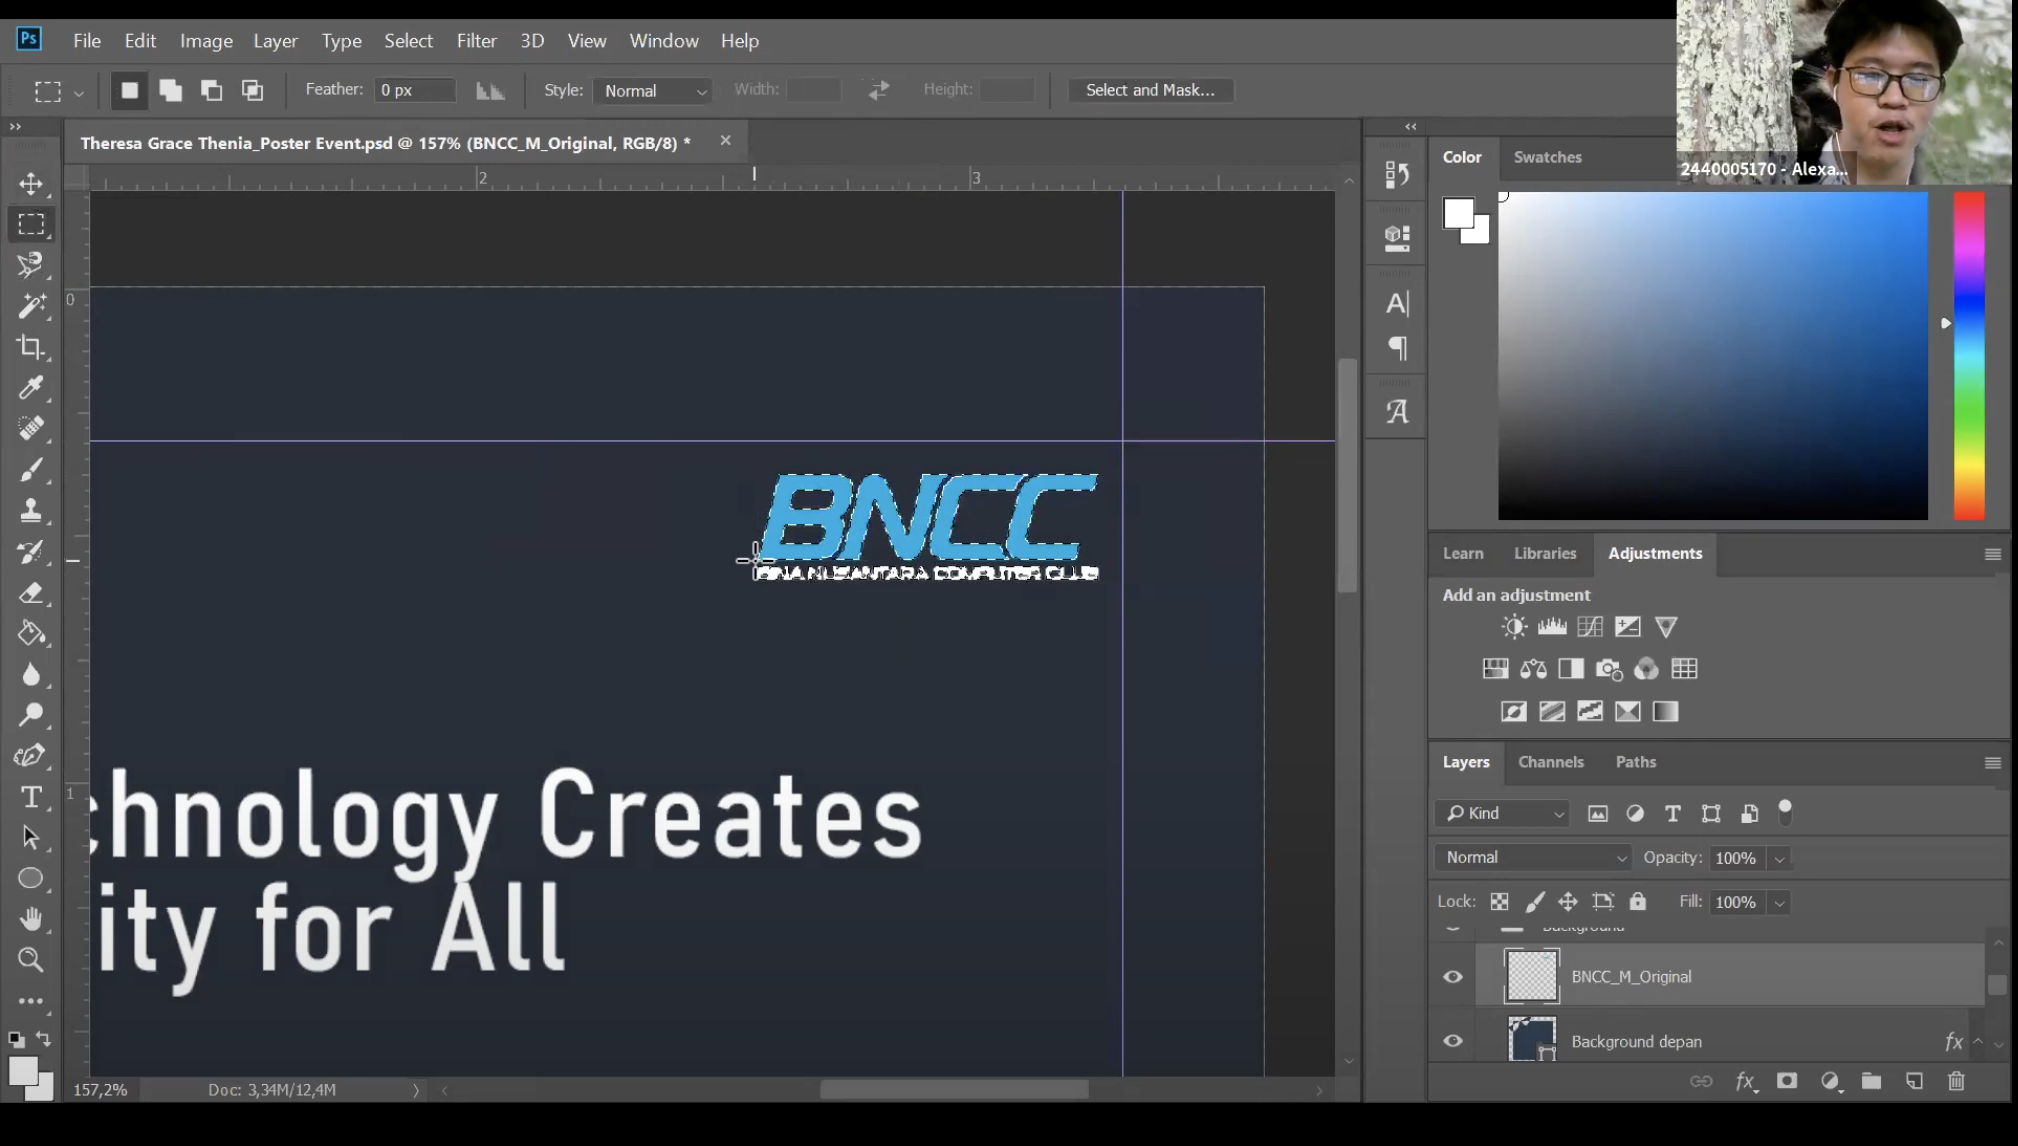Open the Fill slider dropdown arrow
2018x1146 pixels.
click(x=1779, y=902)
